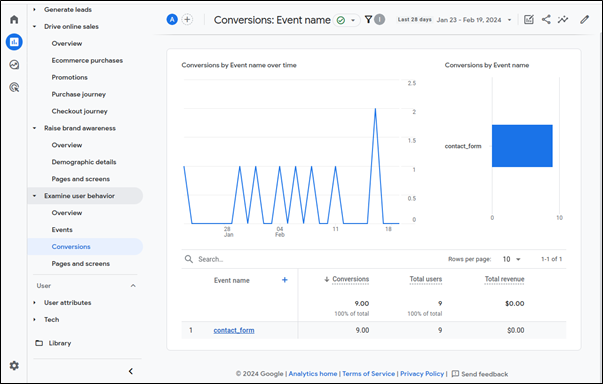The width and height of the screenshot is (603, 384).
Task: Open the Library link
Action: pos(60,343)
